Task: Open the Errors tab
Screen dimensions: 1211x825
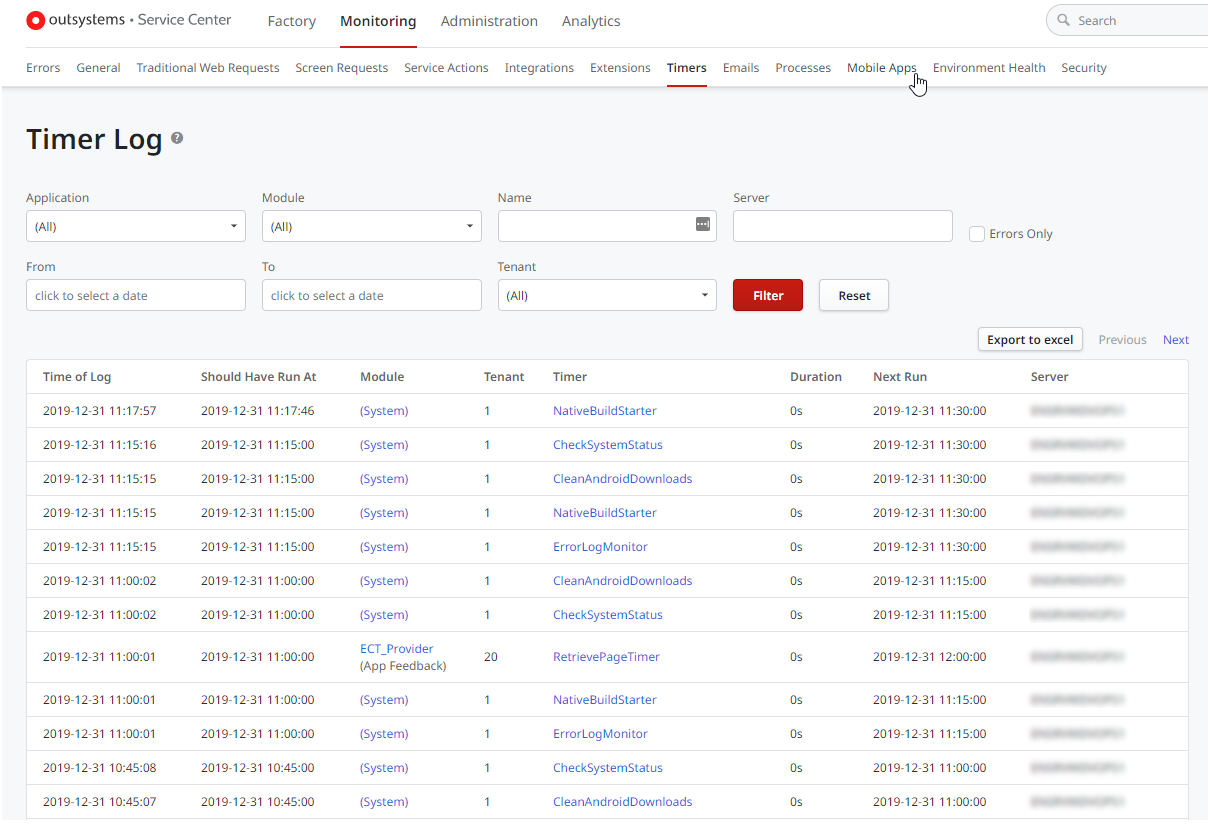Action: (x=43, y=68)
